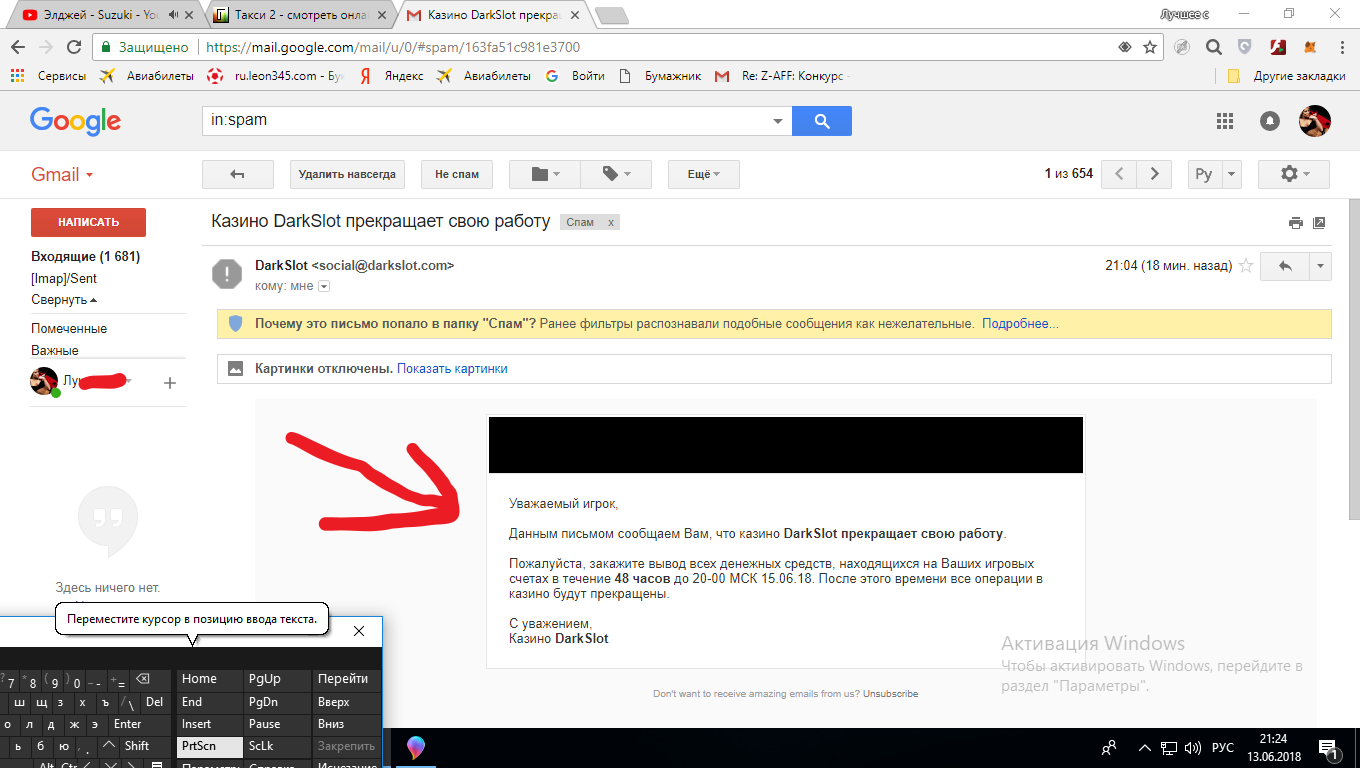Viewport: 1360px width, 768px height.
Task: Click the Gmail search magnifier button
Action: [822, 121]
